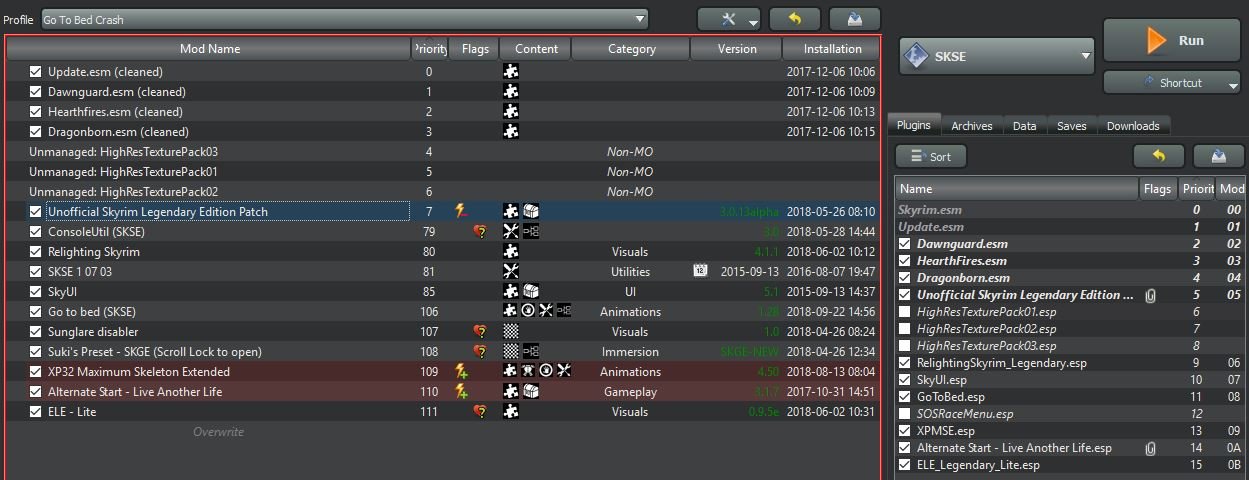Open the tools wrench dropdown above mod list
Image resolution: width=1249 pixels, height=480 pixels.
728,19
